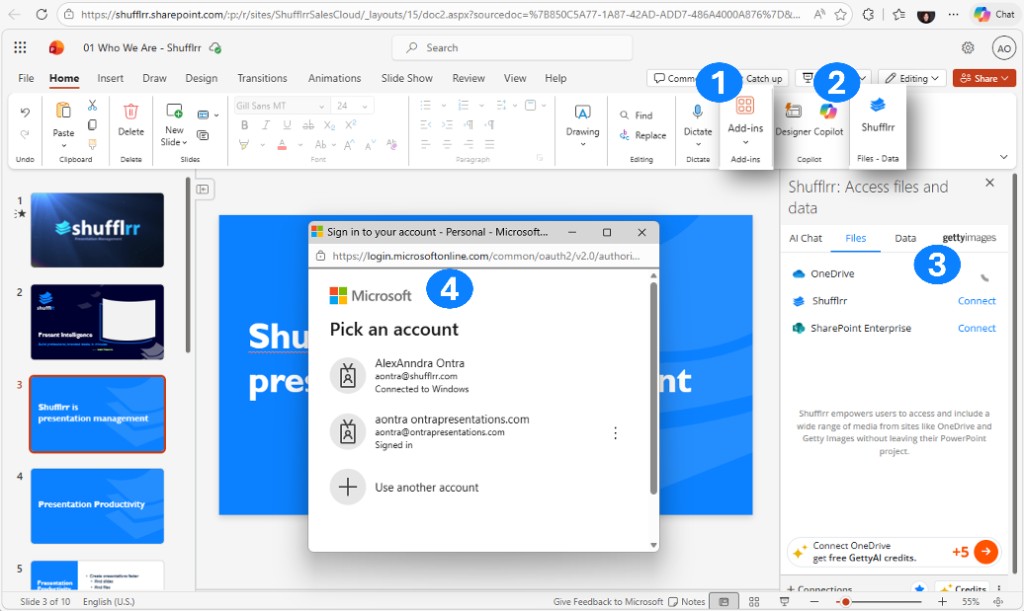1024x611 pixels.
Task: Open Designer from the ribbon
Action: tap(793, 120)
